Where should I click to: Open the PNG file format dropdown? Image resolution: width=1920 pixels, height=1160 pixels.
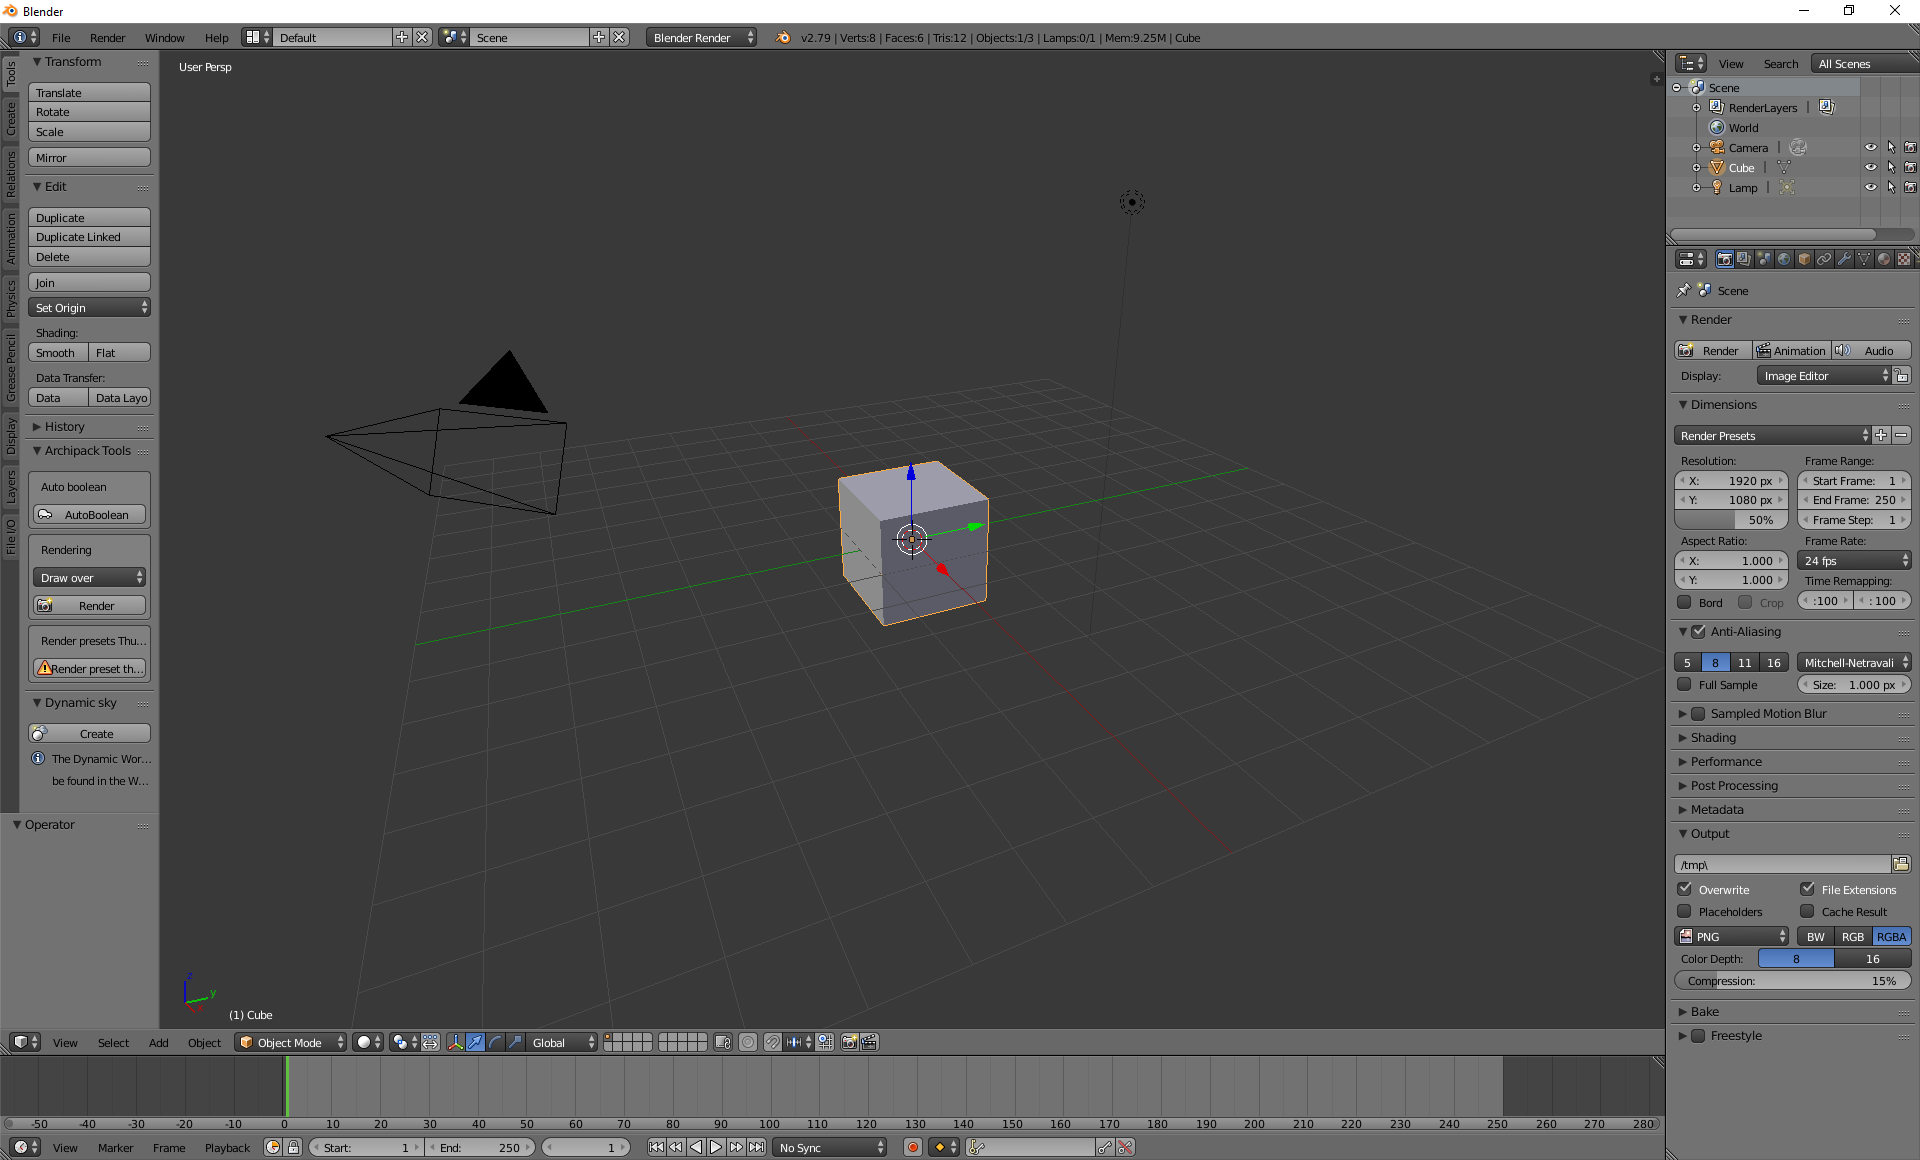(1732, 936)
